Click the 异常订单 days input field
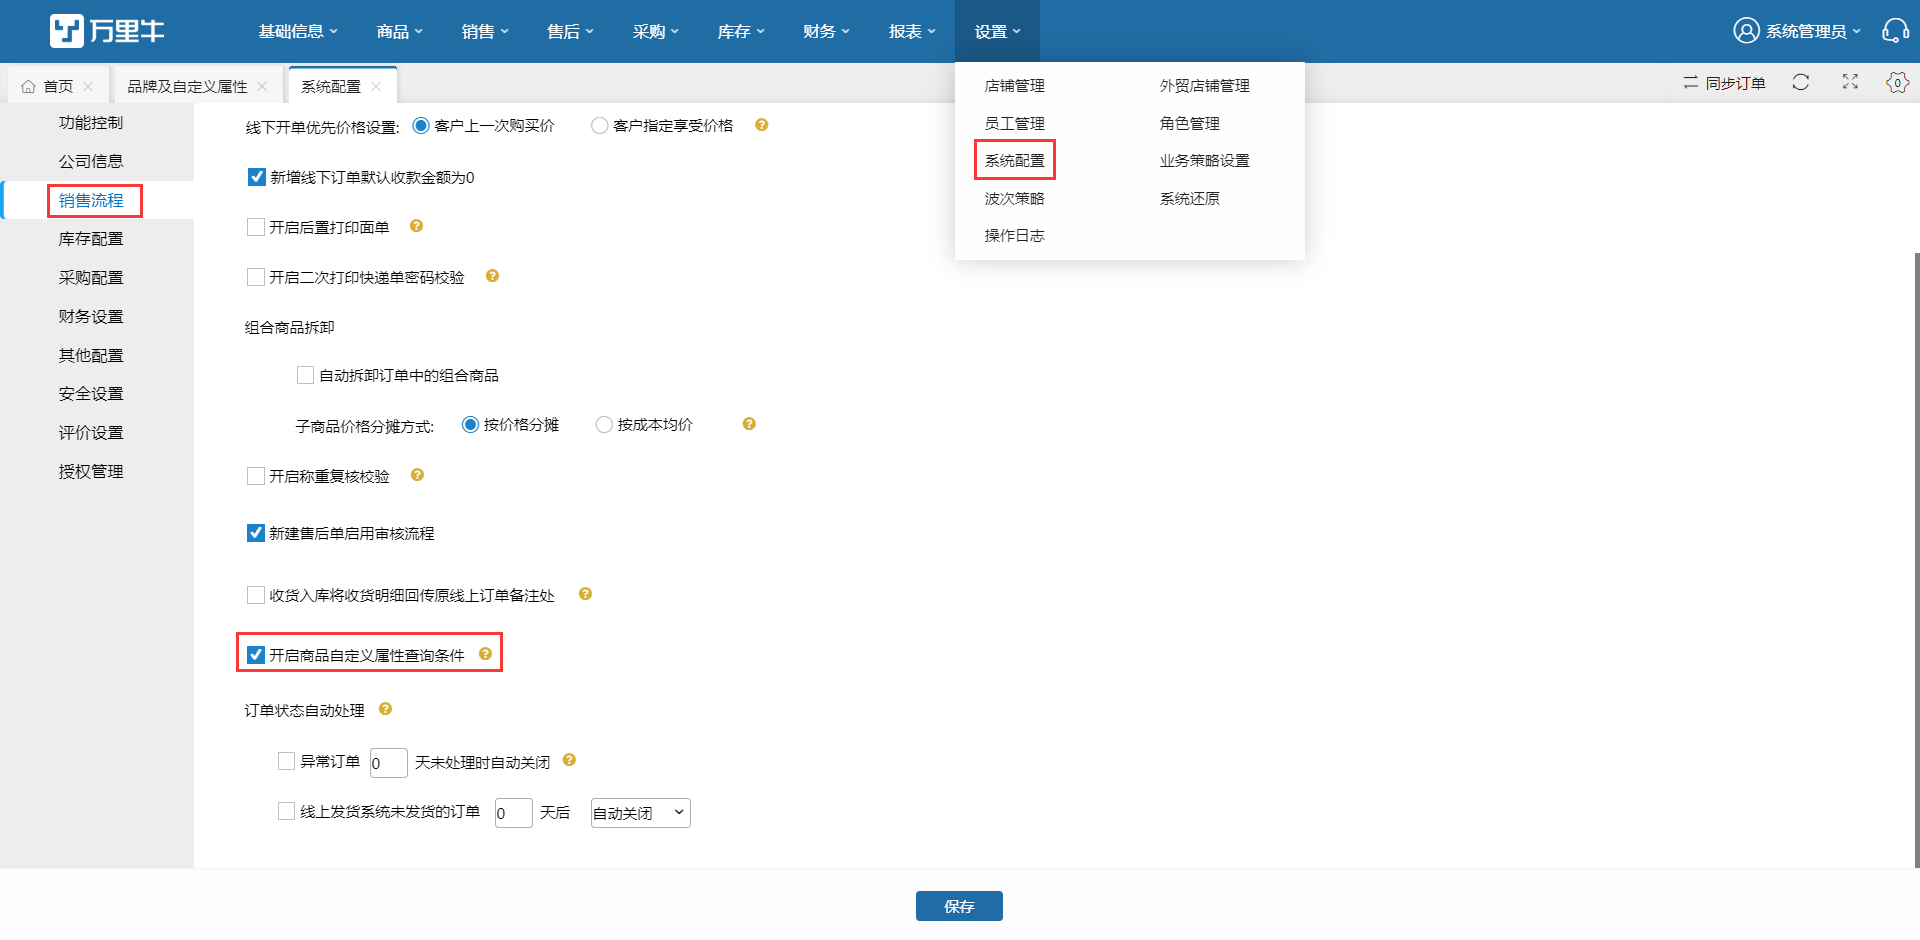This screenshot has width=1920, height=940. tap(388, 763)
